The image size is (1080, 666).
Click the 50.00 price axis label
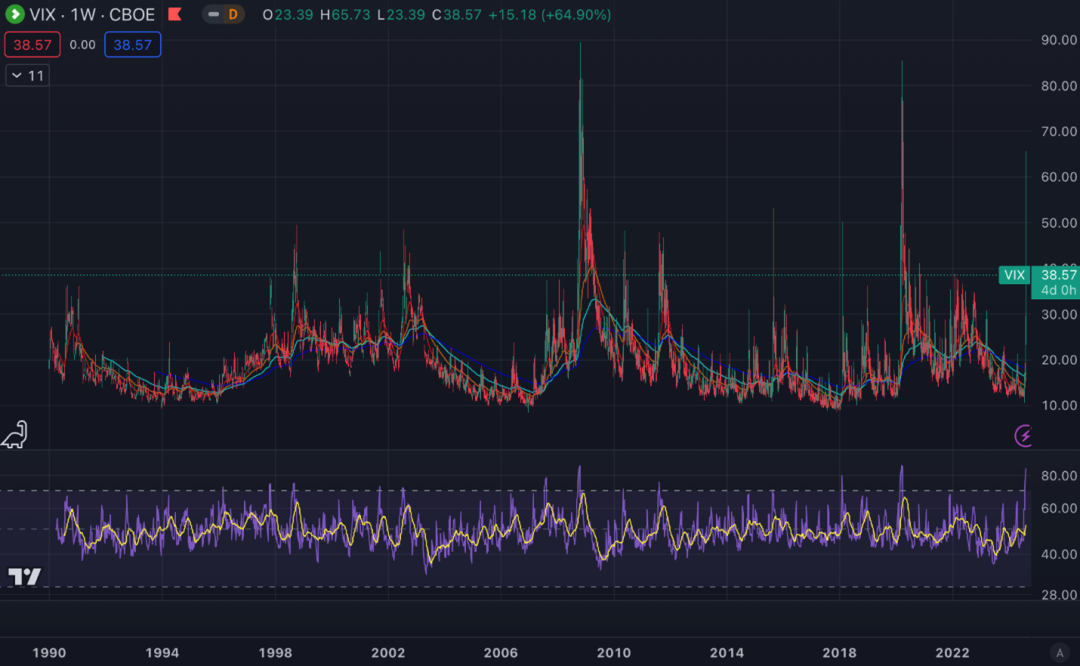(x=1059, y=222)
